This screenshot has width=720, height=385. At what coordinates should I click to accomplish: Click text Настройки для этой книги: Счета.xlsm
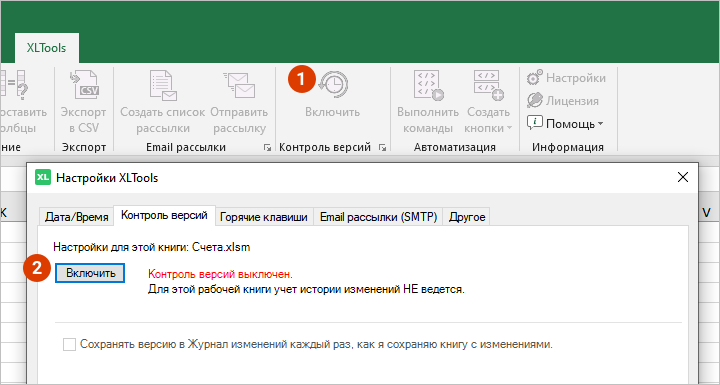(x=152, y=247)
